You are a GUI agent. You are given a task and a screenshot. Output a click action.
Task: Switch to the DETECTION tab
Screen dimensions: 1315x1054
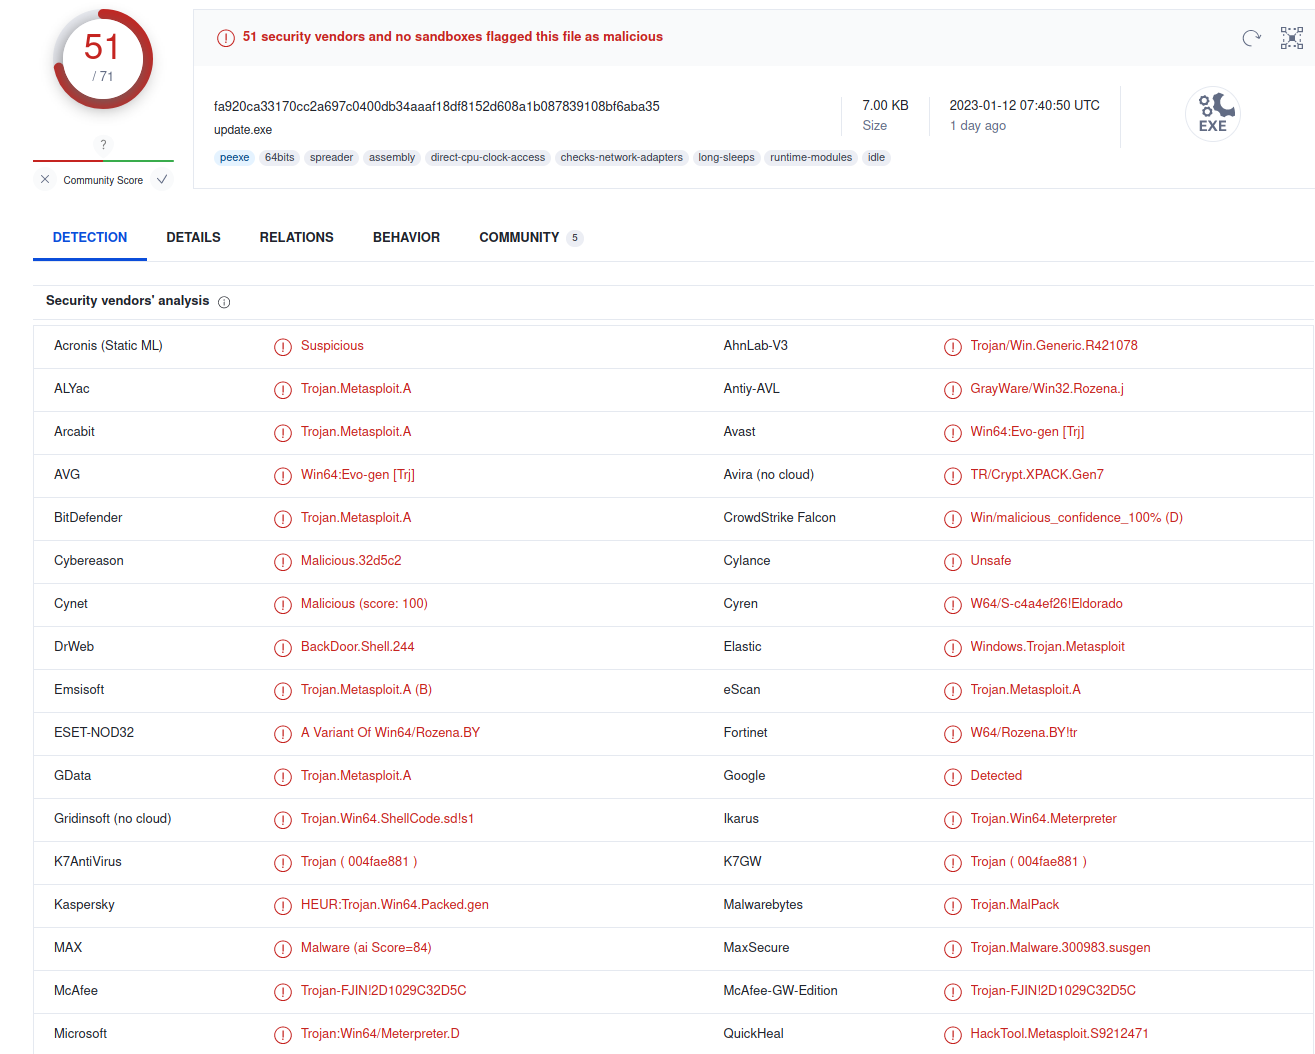click(90, 237)
